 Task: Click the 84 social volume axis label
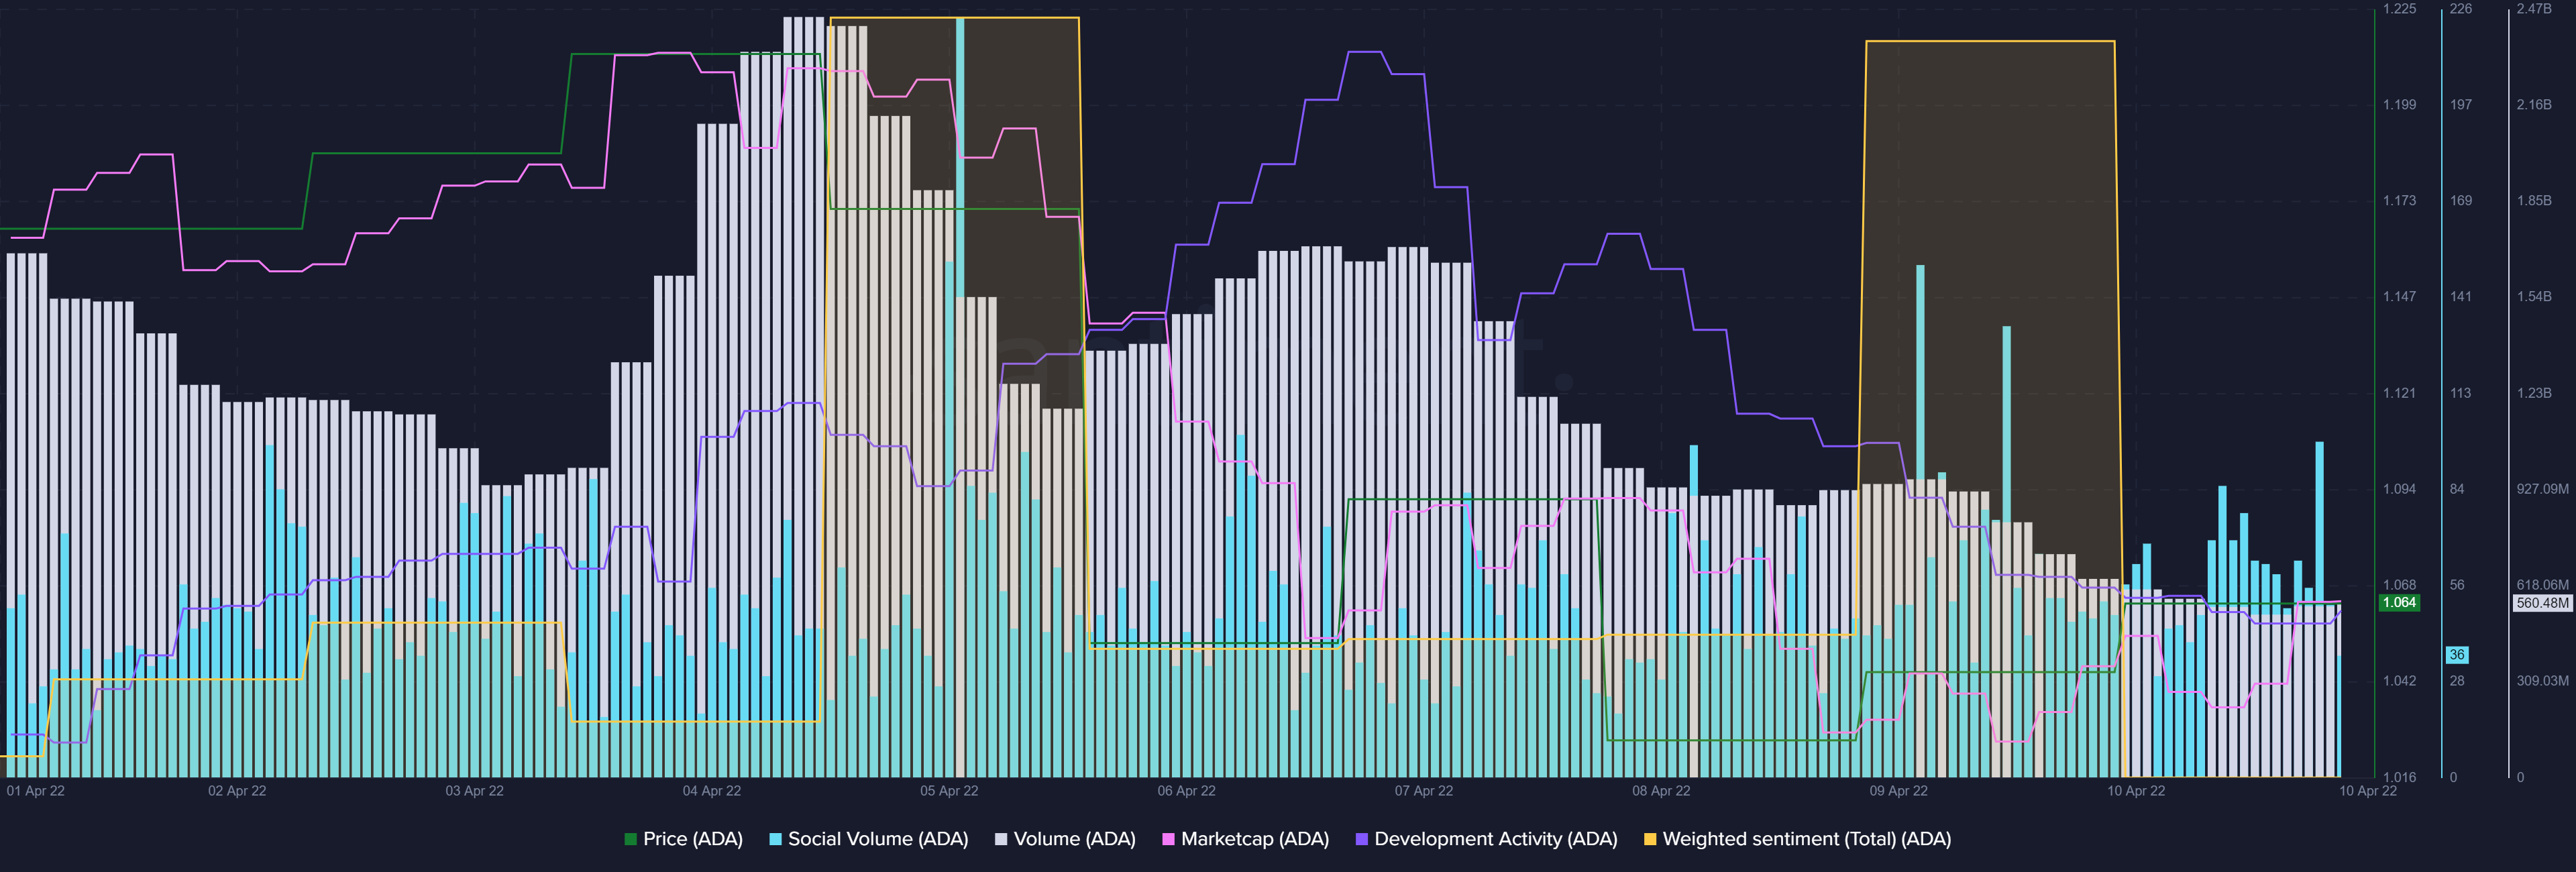click(x=2457, y=489)
